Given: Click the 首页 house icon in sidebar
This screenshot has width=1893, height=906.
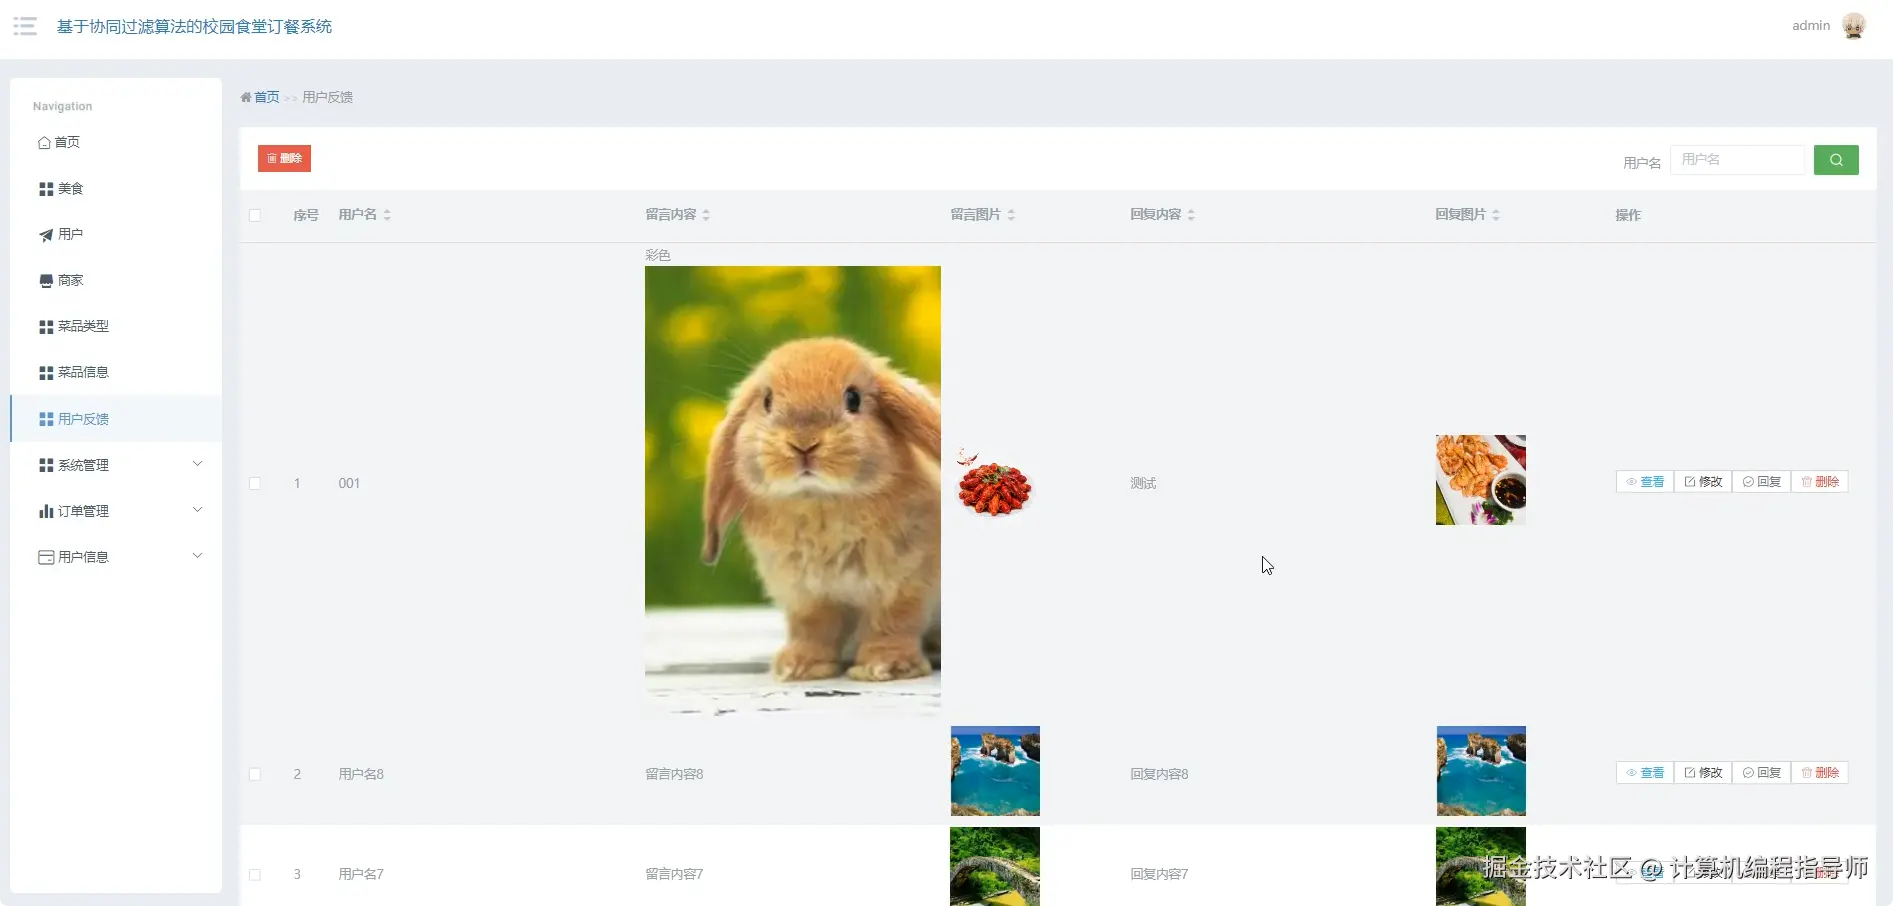Looking at the screenshot, I should pyautogui.click(x=44, y=143).
